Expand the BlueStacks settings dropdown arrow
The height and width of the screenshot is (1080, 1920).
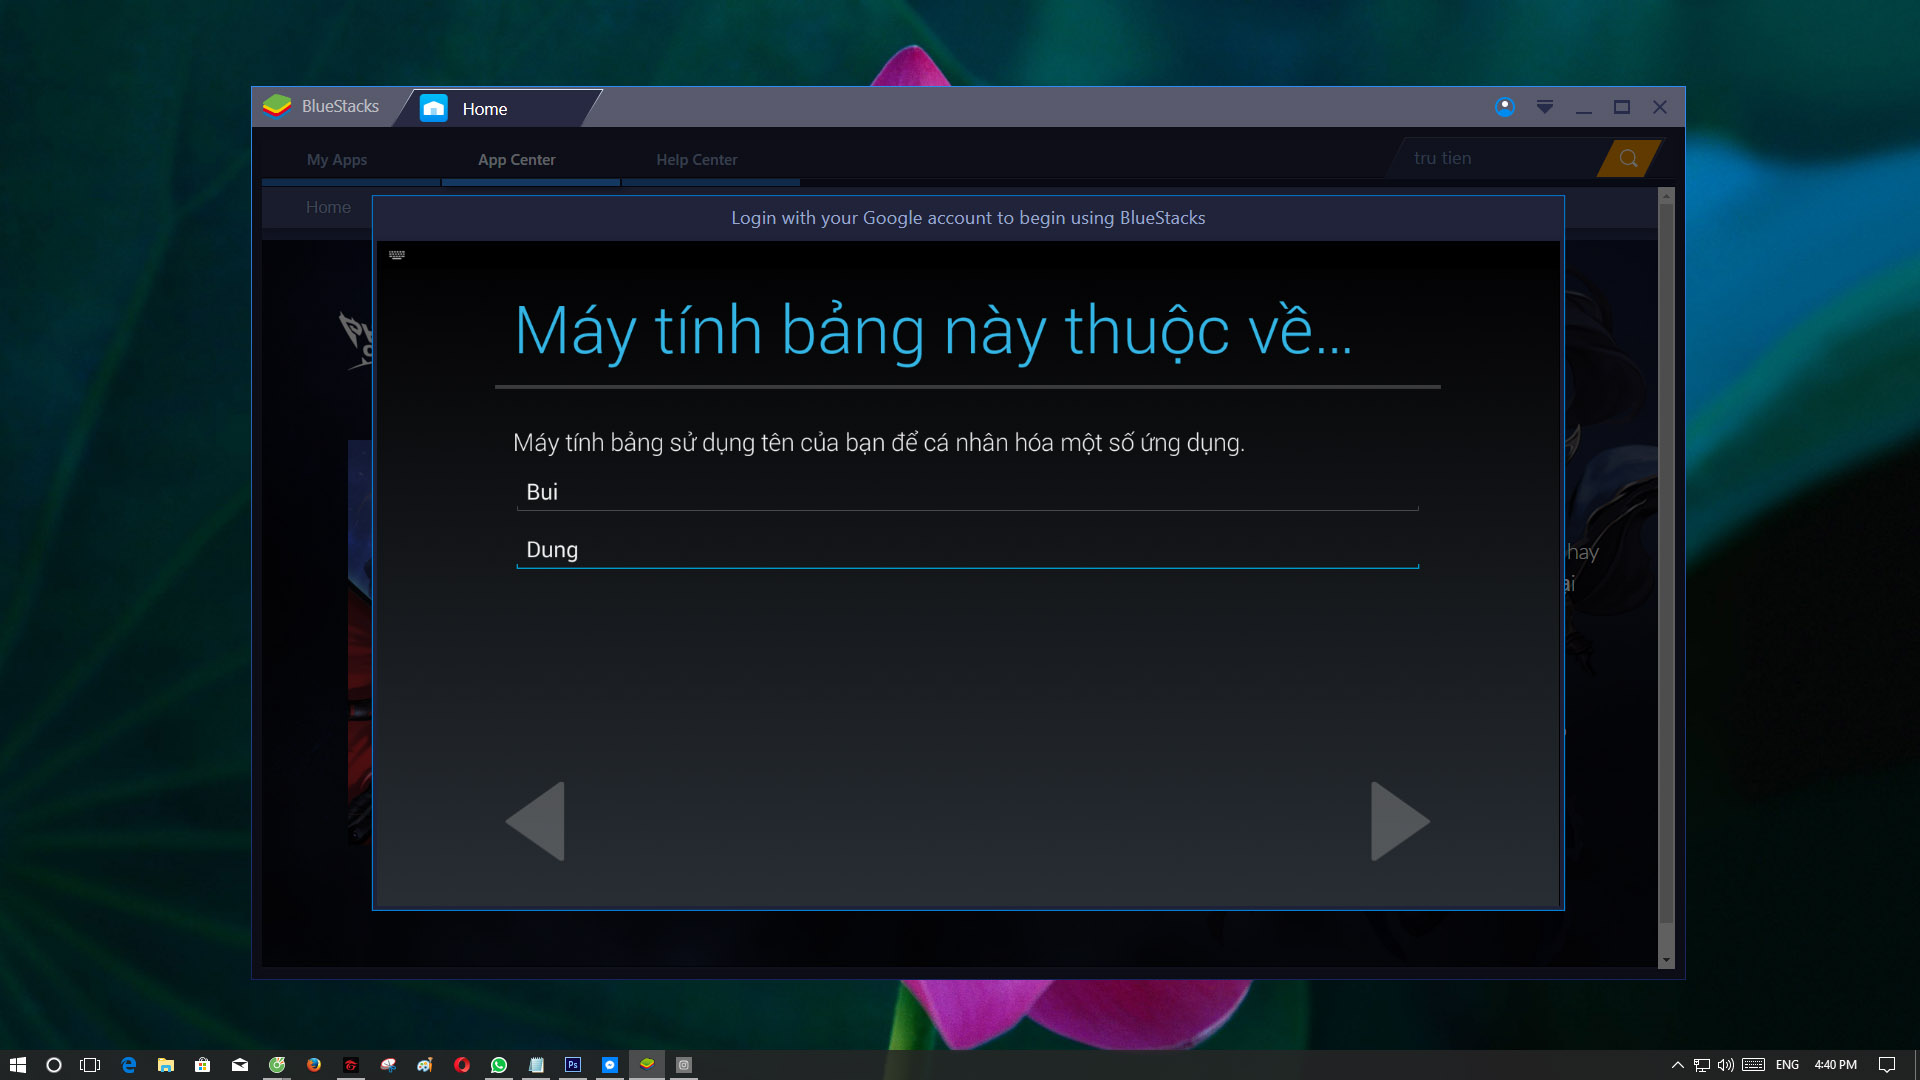[x=1544, y=107]
